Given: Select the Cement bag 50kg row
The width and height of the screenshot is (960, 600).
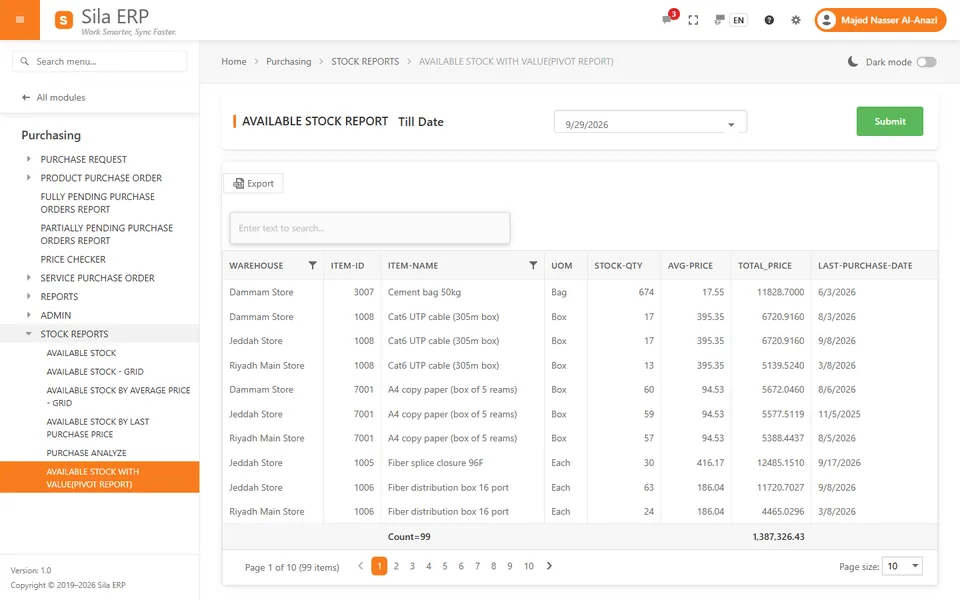Looking at the screenshot, I should pos(580,292).
